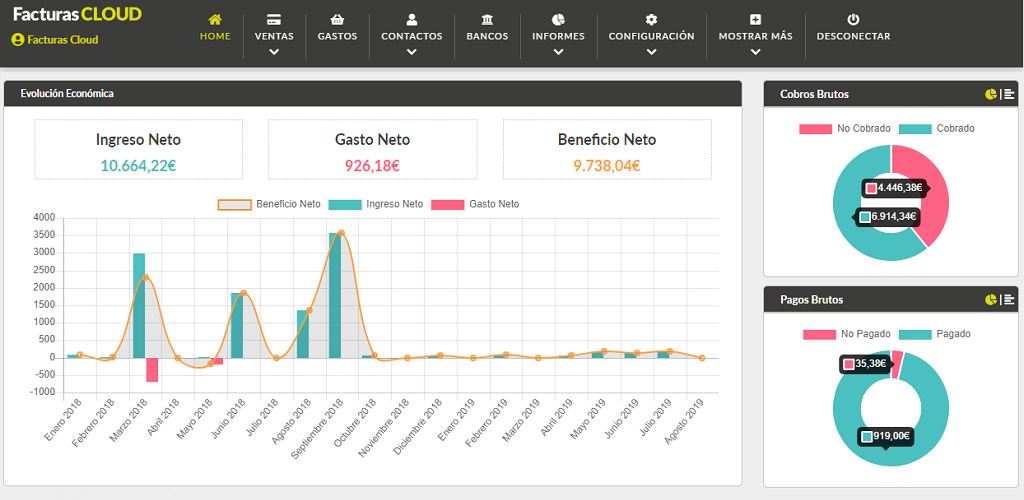Click the Home house icon
The width and height of the screenshot is (1024, 500).
pyautogui.click(x=215, y=20)
